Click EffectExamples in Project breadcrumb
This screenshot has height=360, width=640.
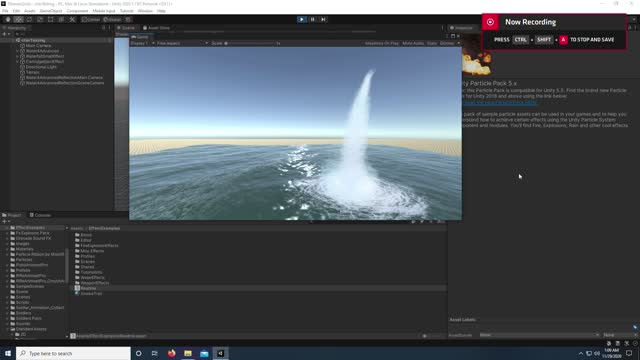click(x=104, y=228)
